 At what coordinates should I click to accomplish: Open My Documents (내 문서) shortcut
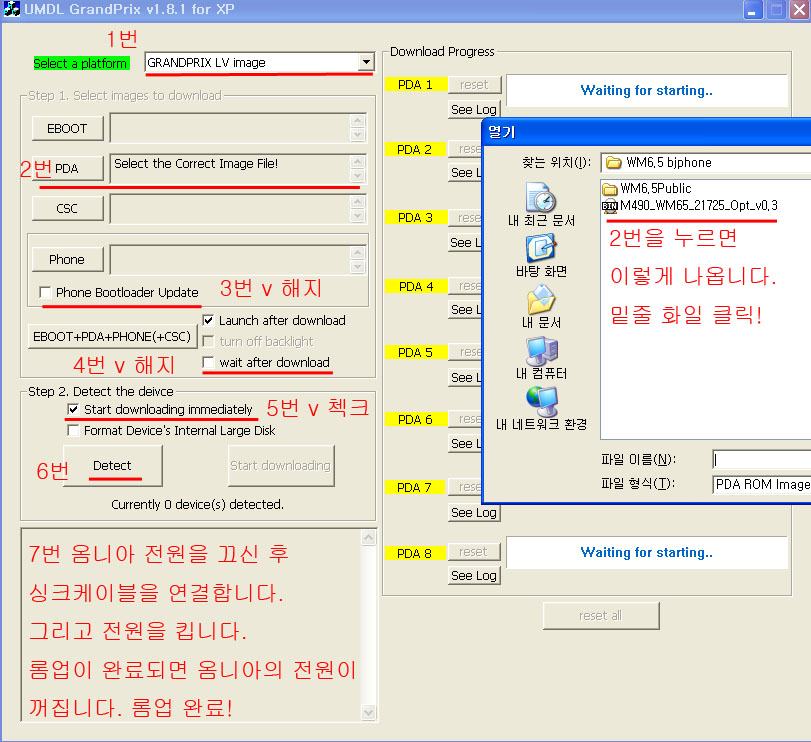click(541, 307)
